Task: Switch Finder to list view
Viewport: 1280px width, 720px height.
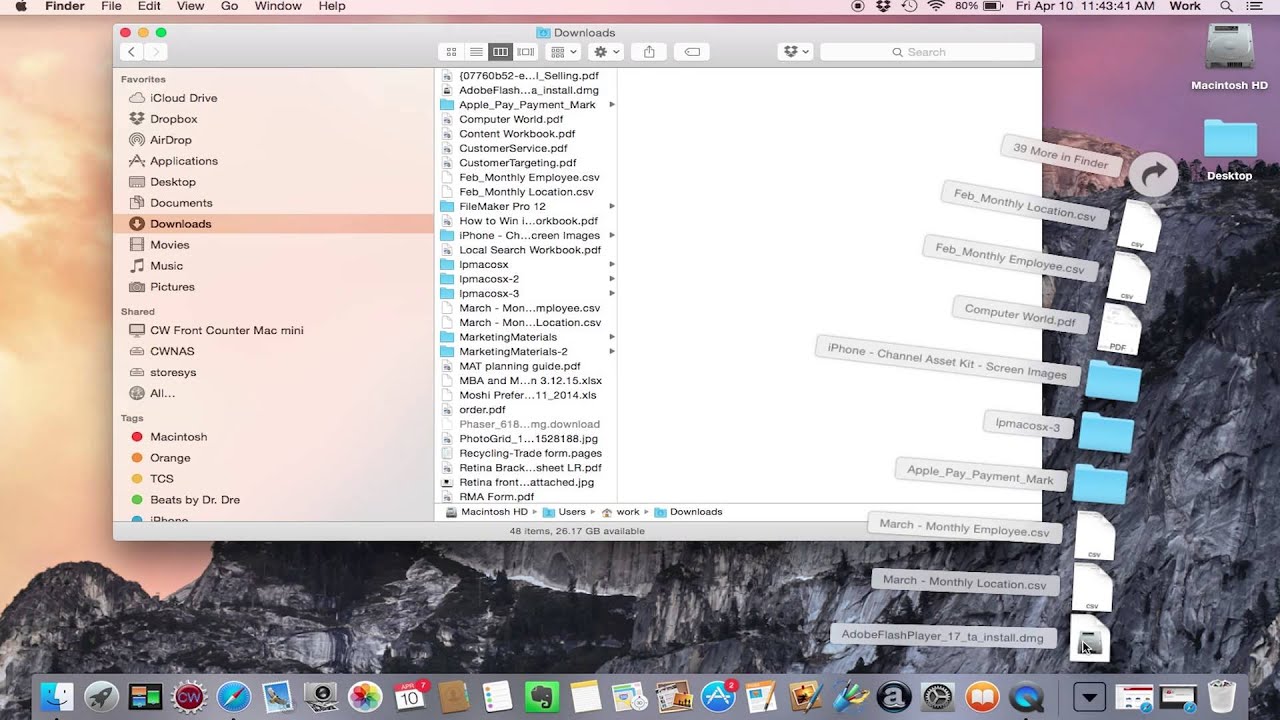Action: [x=476, y=52]
